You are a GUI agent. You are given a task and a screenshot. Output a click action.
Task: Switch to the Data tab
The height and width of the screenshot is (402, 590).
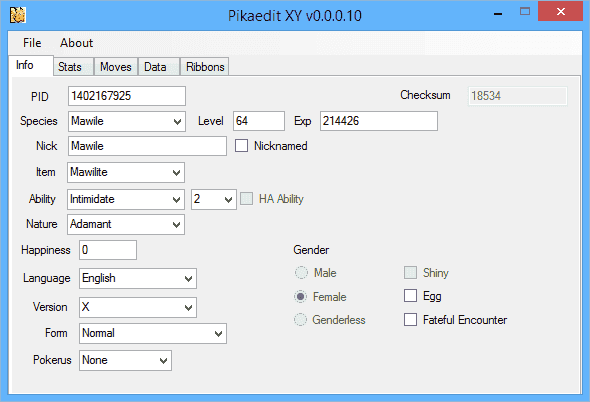[x=159, y=67]
